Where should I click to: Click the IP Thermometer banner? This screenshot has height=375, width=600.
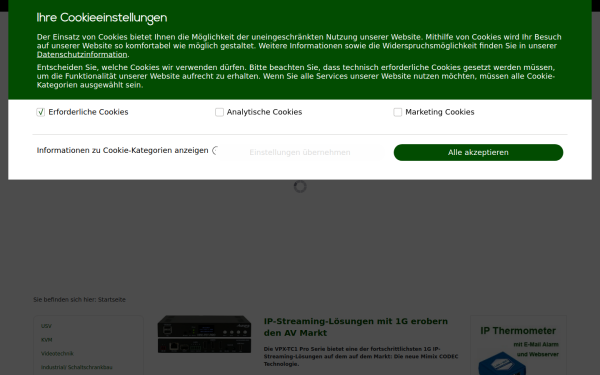point(518,345)
